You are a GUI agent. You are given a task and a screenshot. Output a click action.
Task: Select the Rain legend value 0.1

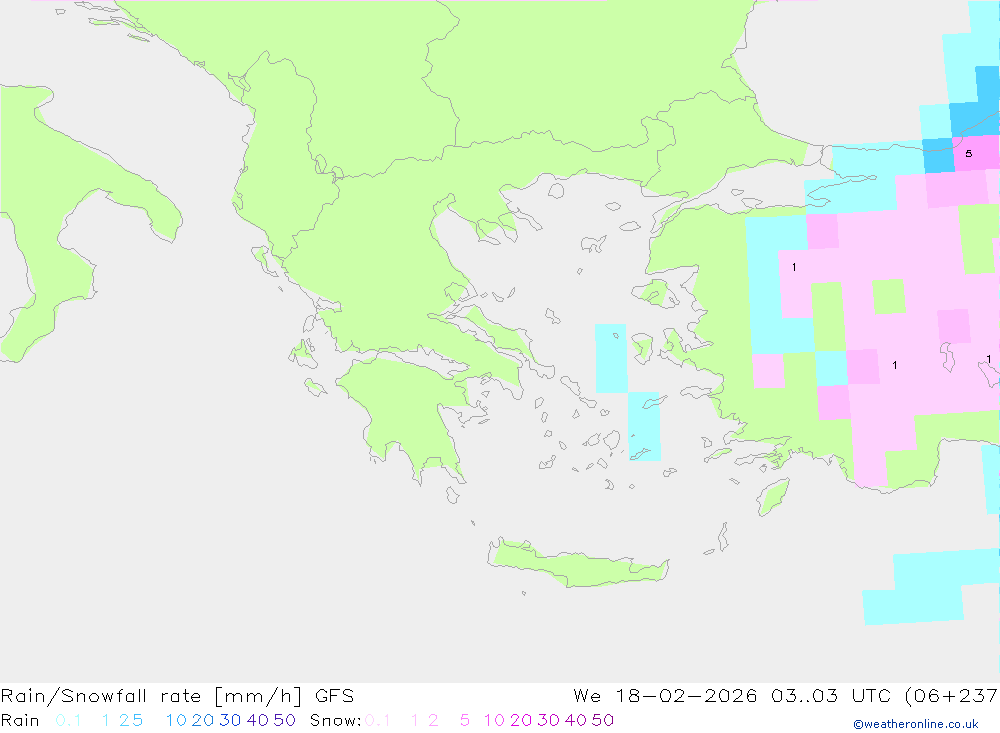tap(68, 720)
